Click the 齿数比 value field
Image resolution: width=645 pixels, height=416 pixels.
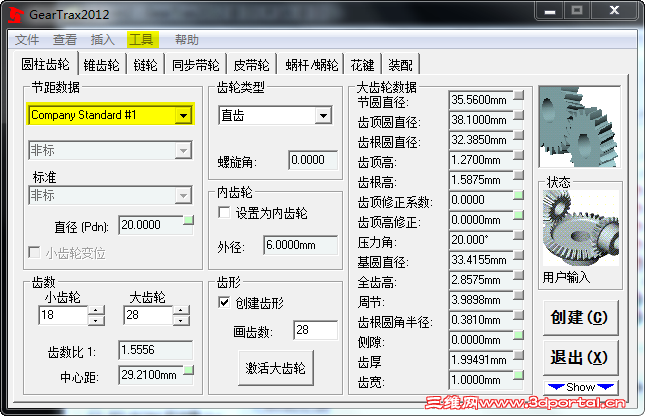(155, 350)
